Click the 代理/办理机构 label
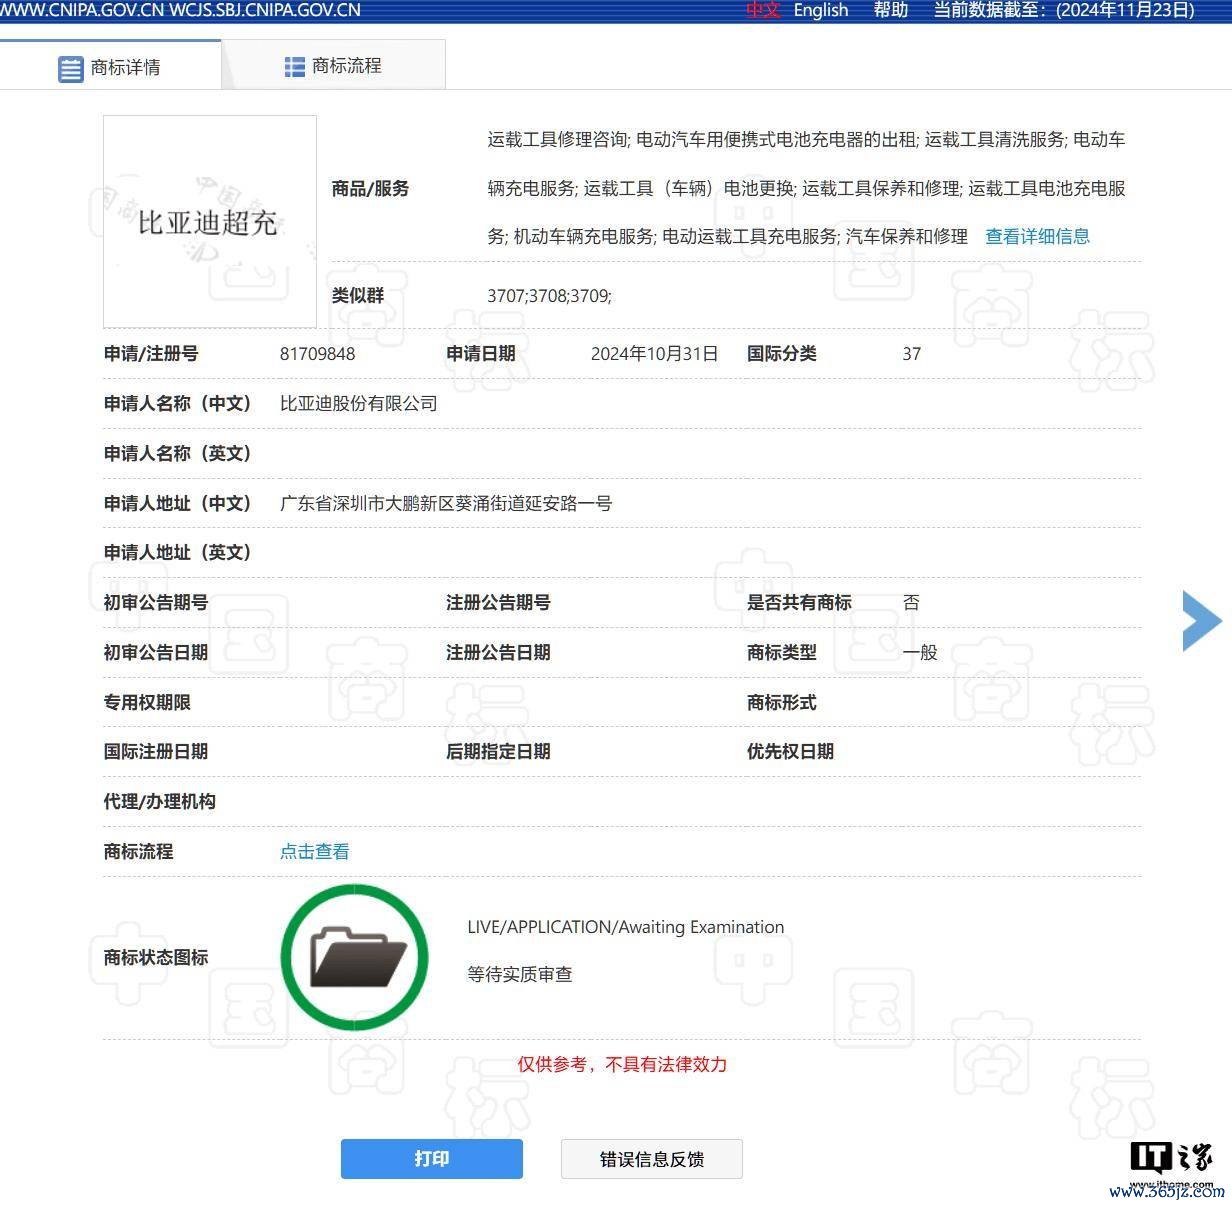This screenshot has height=1207, width=1232. pos(159,802)
